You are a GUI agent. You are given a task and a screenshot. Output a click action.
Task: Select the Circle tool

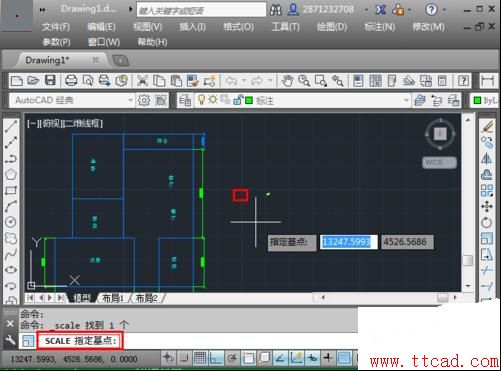click(11, 222)
